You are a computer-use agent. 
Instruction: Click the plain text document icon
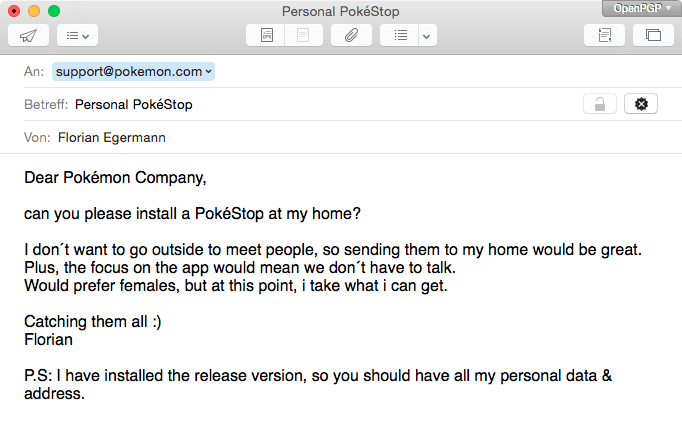tap(304, 35)
